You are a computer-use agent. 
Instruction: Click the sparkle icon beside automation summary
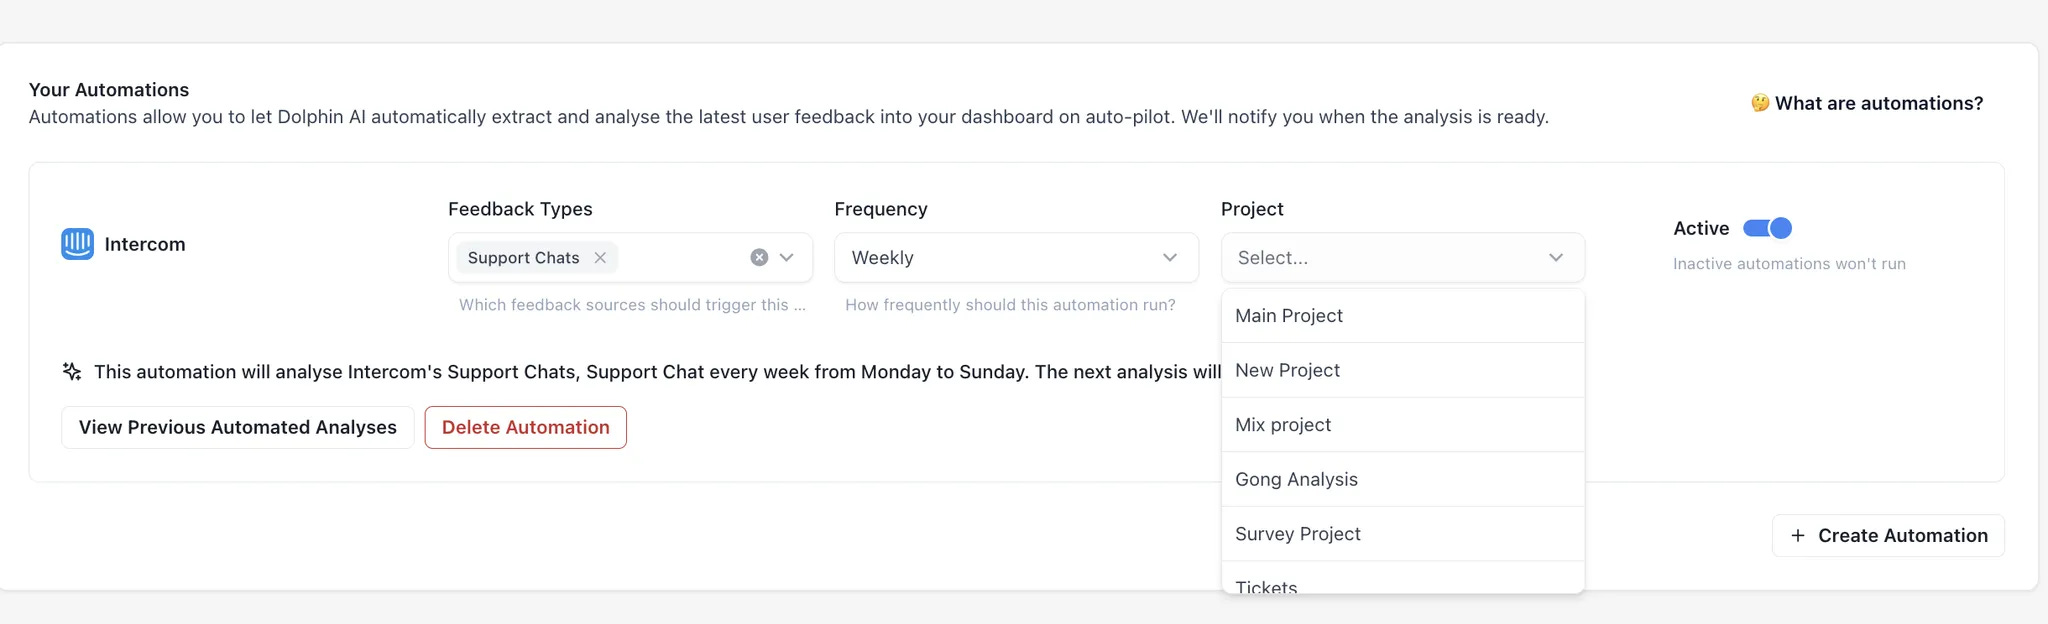coord(72,372)
